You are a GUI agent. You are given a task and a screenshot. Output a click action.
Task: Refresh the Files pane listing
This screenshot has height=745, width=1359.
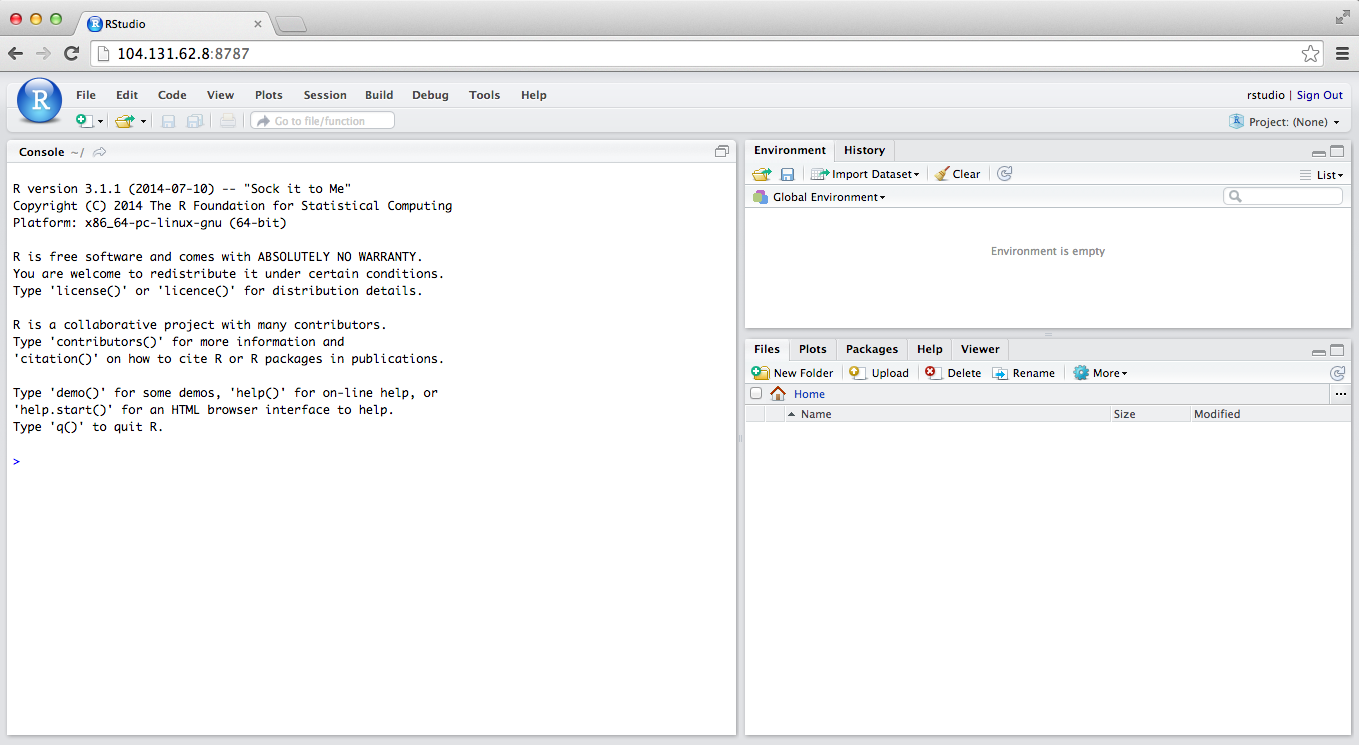click(x=1337, y=373)
